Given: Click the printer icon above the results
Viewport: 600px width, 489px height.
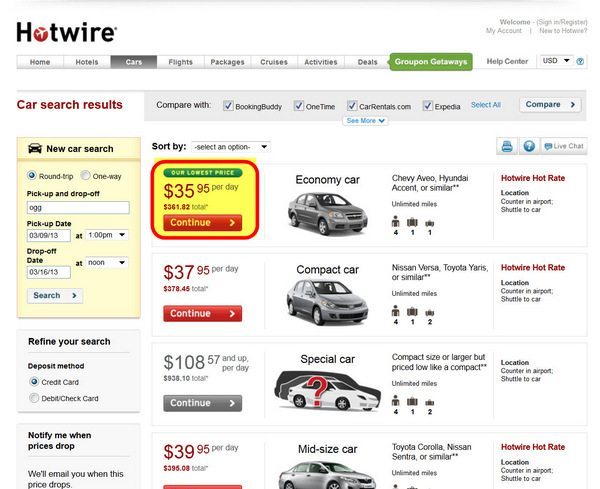Looking at the screenshot, I should [507, 146].
